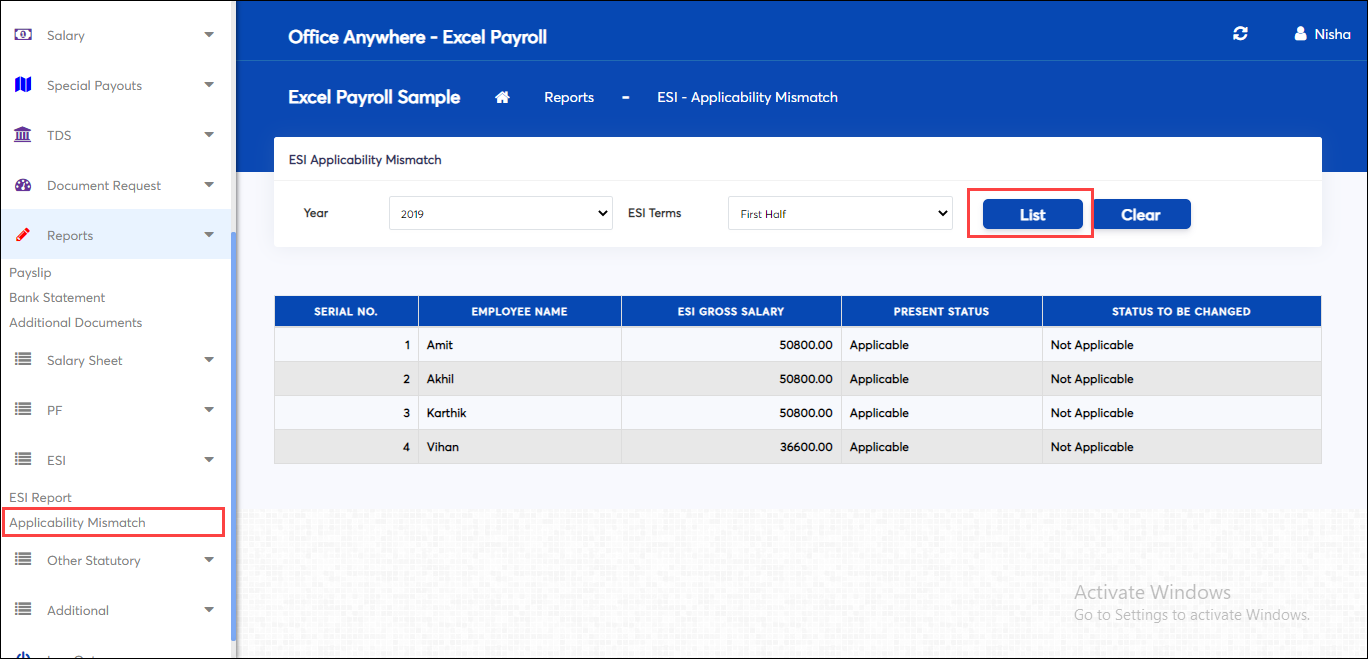Click the home icon in breadcrumb
The width and height of the screenshot is (1368, 659).
pos(503,97)
